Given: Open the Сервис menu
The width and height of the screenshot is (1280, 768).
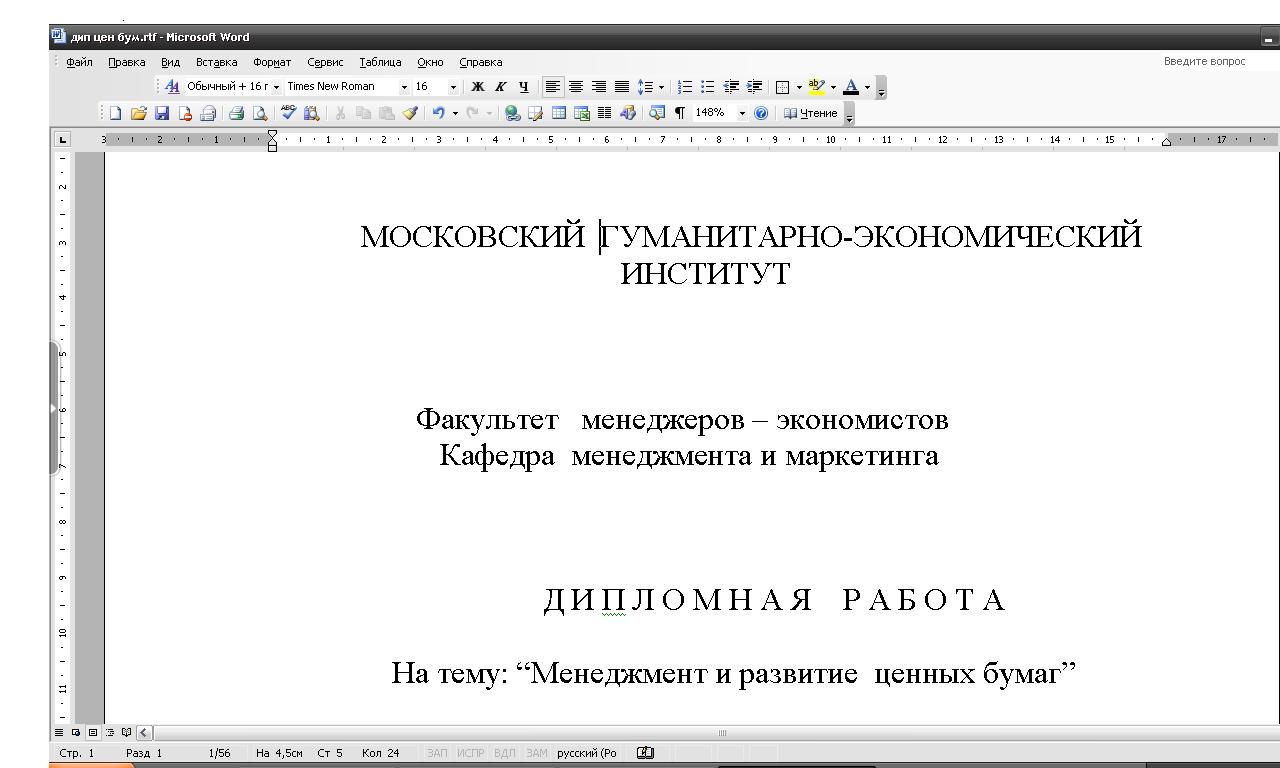Looking at the screenshot, I should (325, 62).
